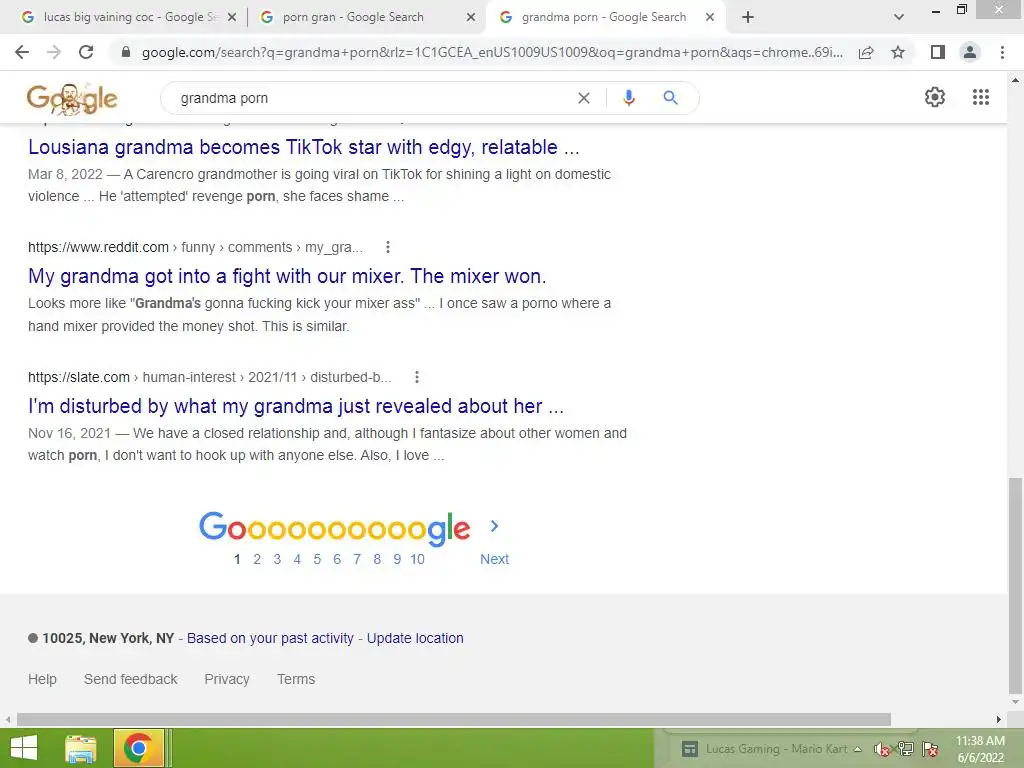Screen dimensions: 1024x768
Task: Open the 'My grandma got into a fight' result
Action: point(287,276)
